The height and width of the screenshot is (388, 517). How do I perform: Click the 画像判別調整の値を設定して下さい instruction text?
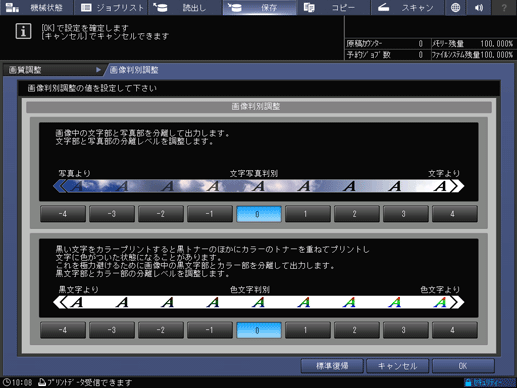pyautogui.click(x=92, y=88)
